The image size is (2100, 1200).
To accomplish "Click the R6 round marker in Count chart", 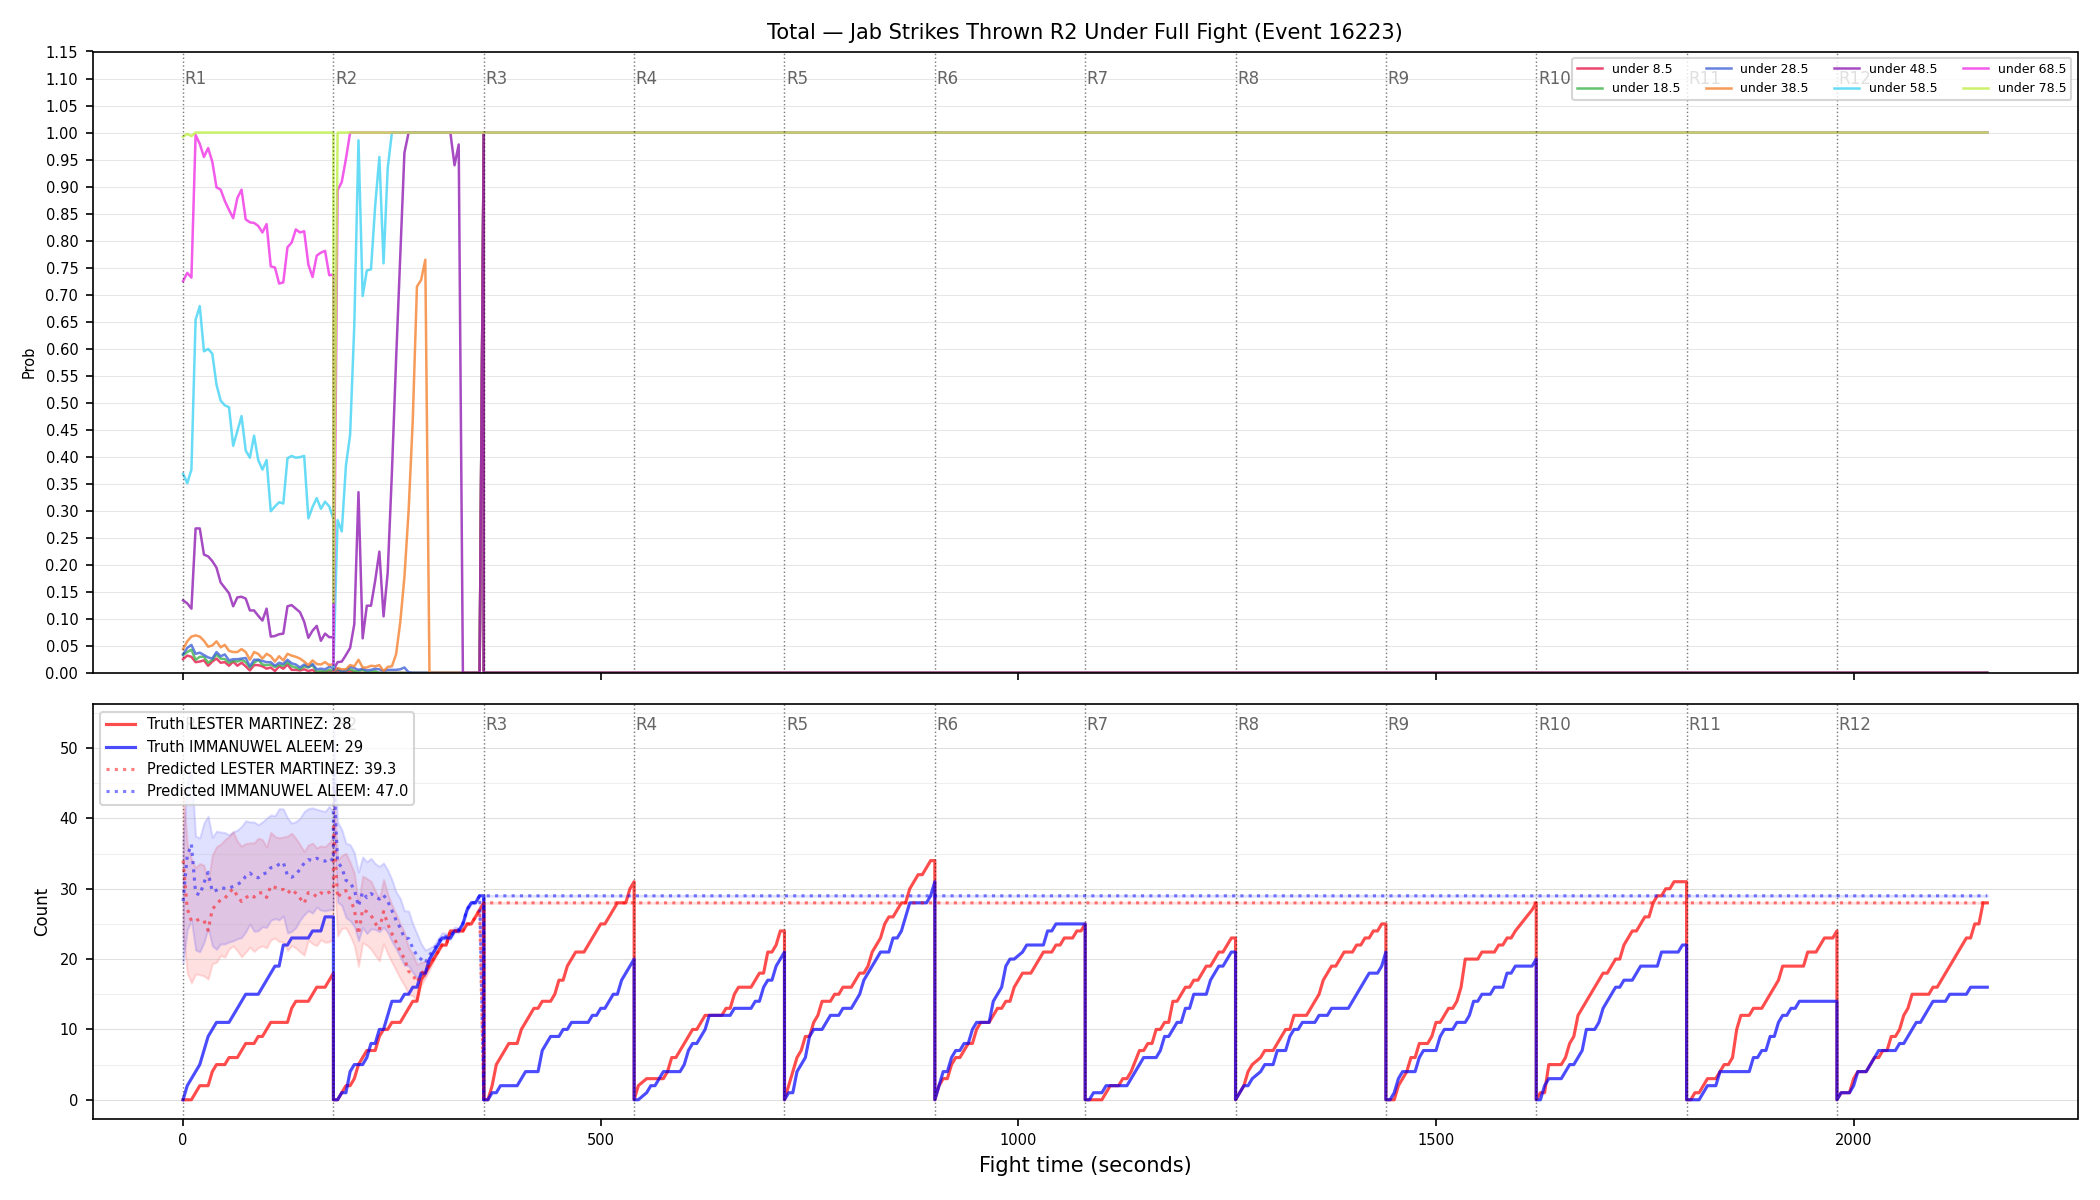I will pyautogui.click(x=947, y=724).
